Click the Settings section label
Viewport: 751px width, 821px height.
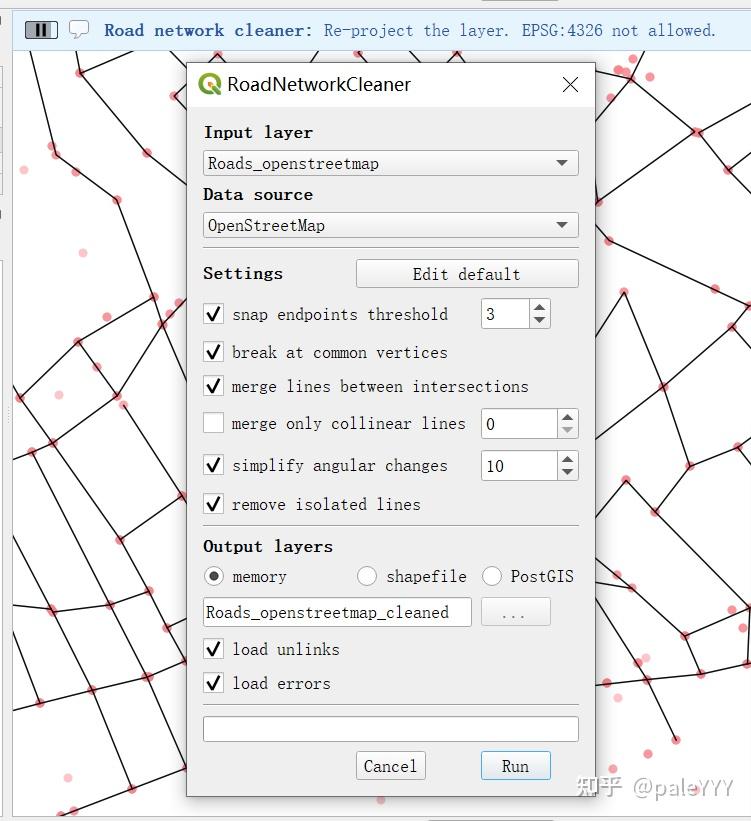243,273
